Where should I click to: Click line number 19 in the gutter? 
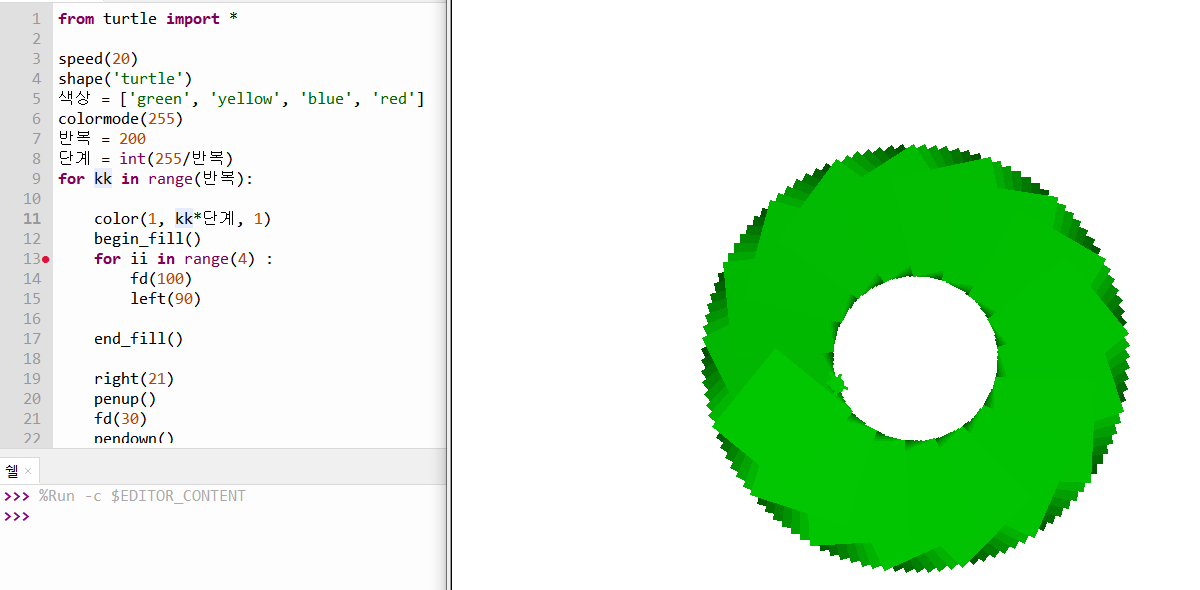tap(31, 379)
